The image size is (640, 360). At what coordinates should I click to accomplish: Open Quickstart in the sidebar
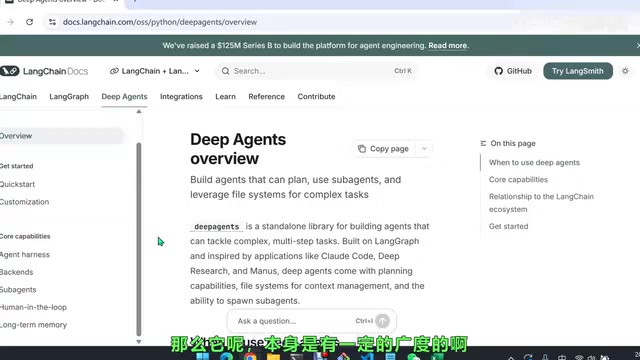18,184
